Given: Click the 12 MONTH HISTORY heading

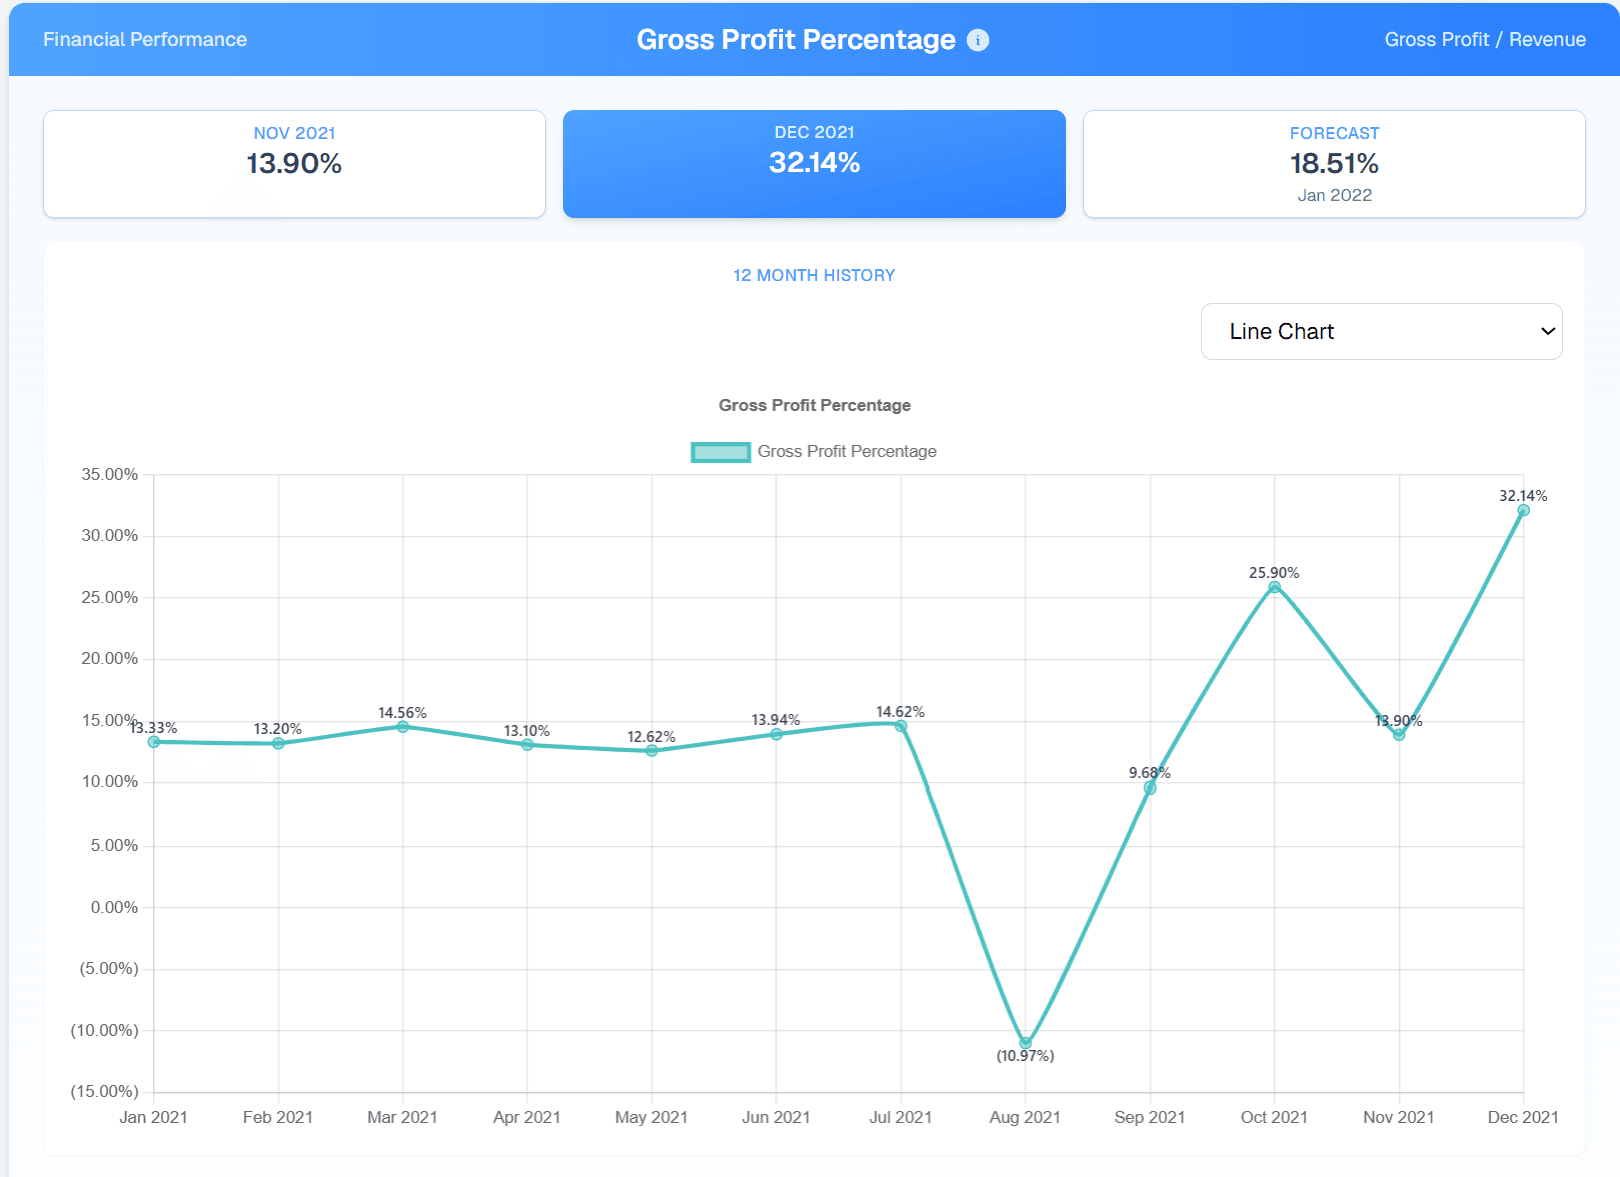Looking at the screenshot, I should [x=814, y=275].
